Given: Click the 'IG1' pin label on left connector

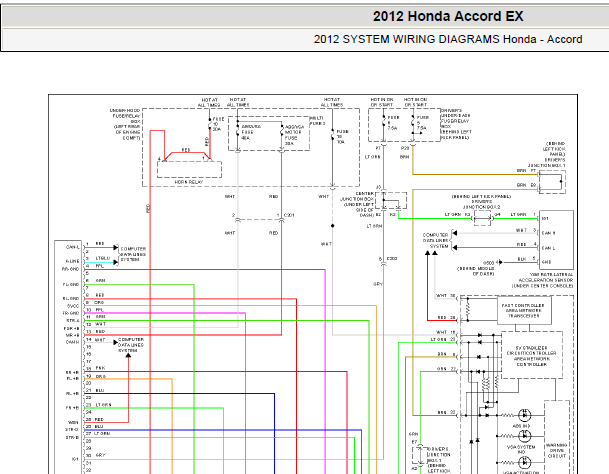Looking at the screenshot, I should pyautogui.click(x=75, y=459).
